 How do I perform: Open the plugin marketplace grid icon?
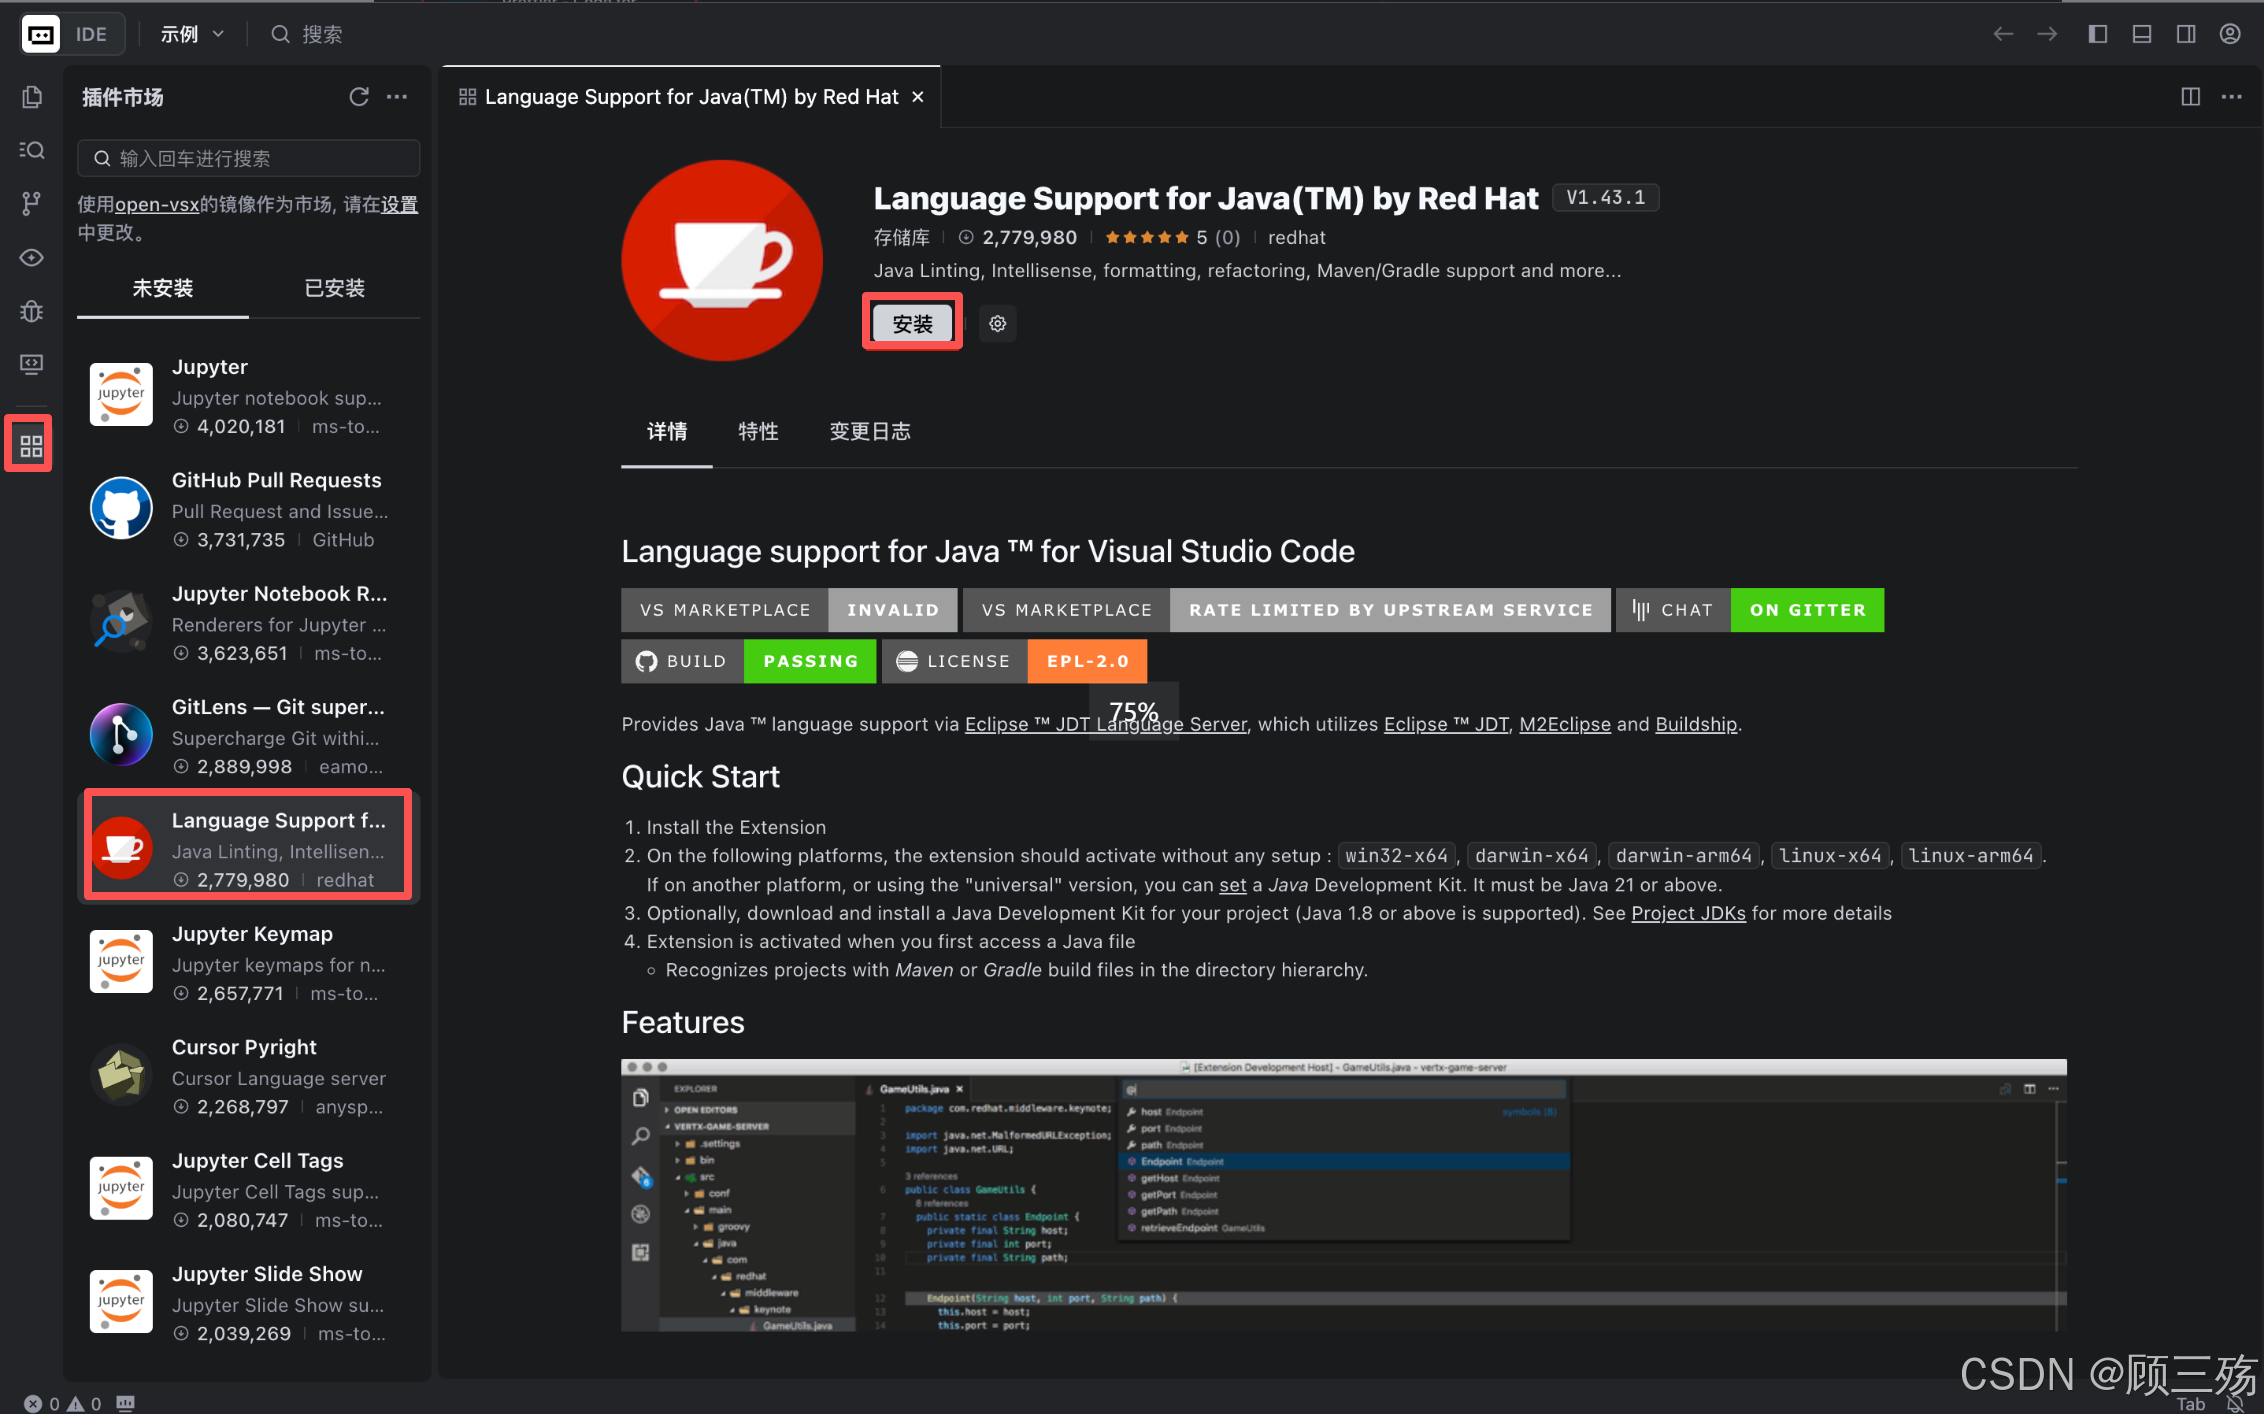point(31,446)
